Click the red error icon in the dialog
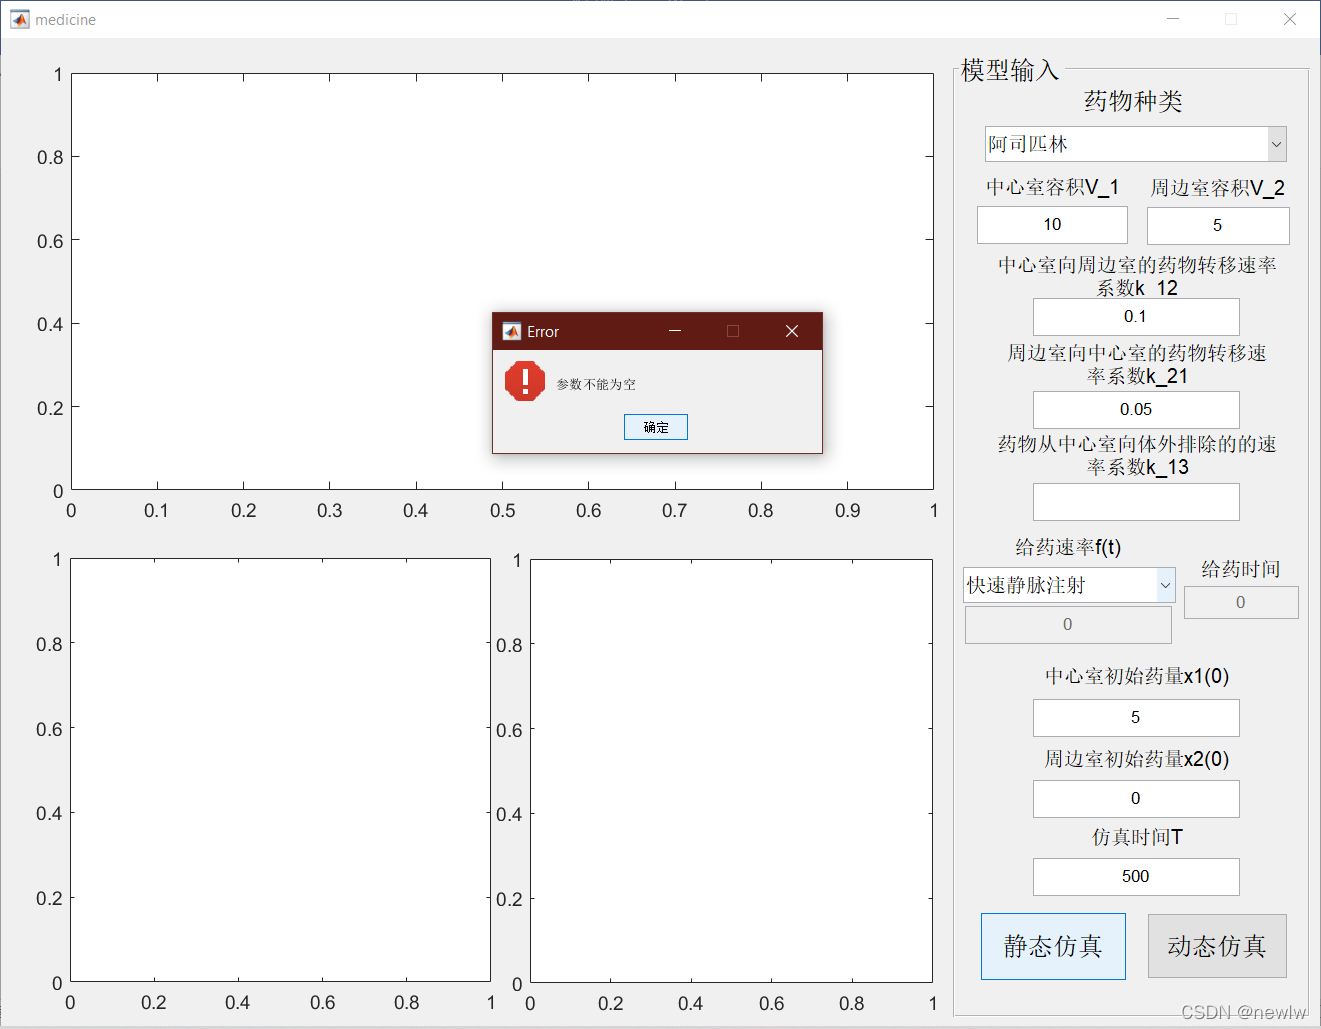 524,381
